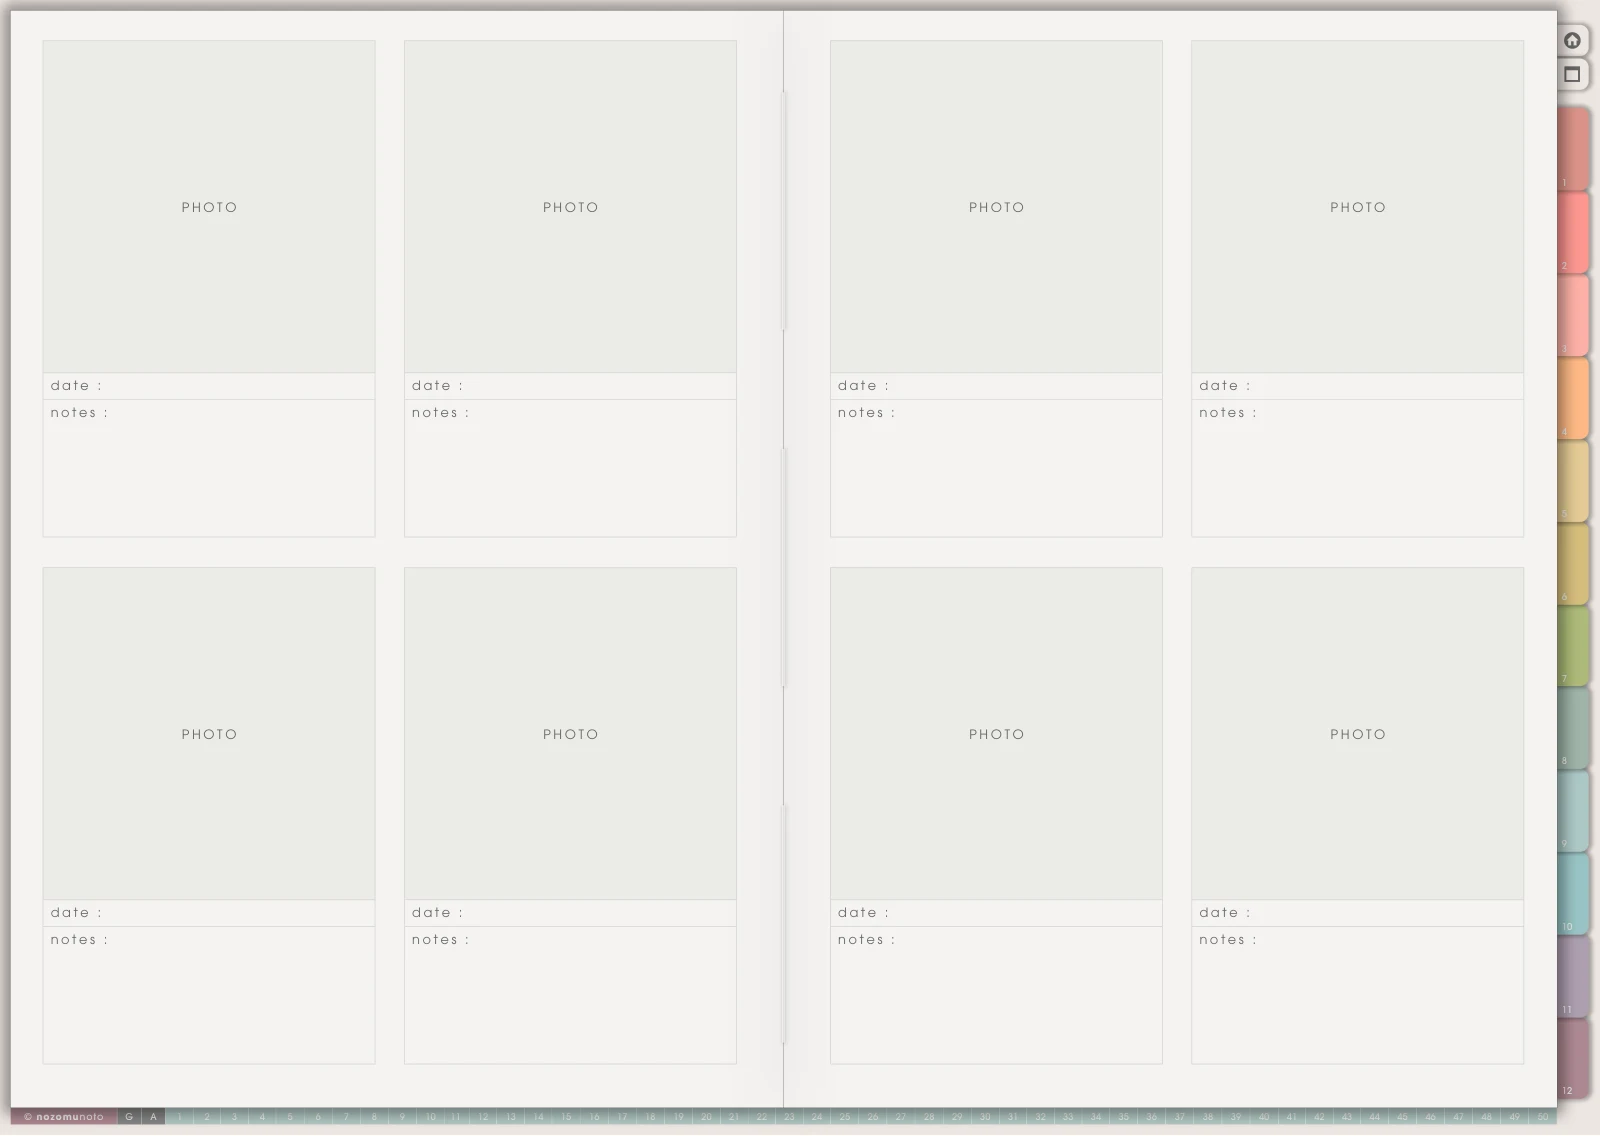The width and height of the screenshot is (1600, 1136).
Task: Open the pink side tab 3
Action: click(x=1573, y=315)
